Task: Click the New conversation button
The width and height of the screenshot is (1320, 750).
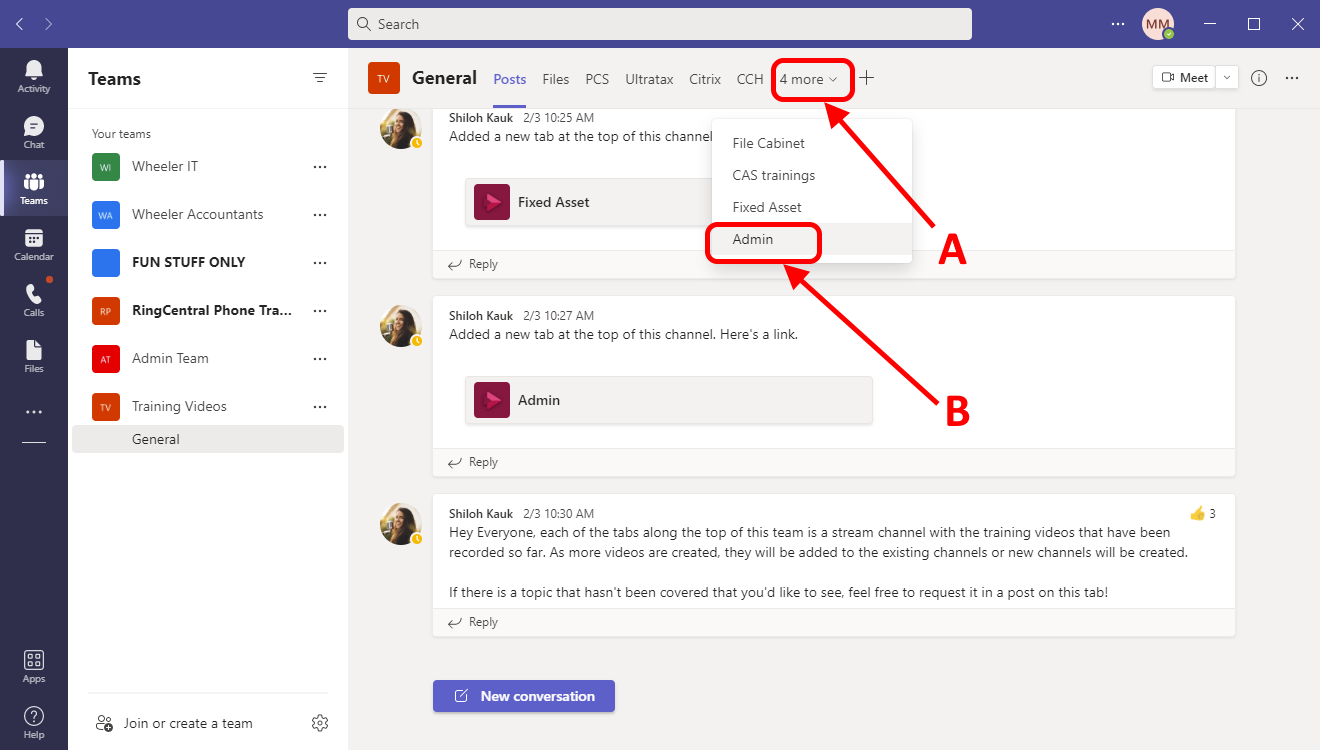Action: point(524,696)
